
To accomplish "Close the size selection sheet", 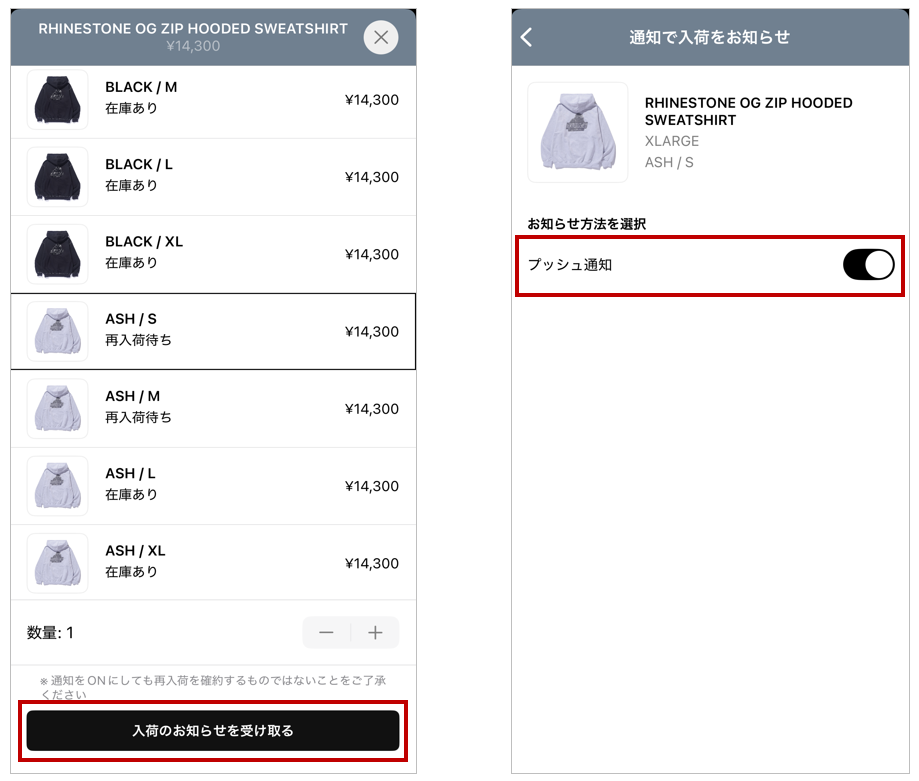I will coord(380,38).
